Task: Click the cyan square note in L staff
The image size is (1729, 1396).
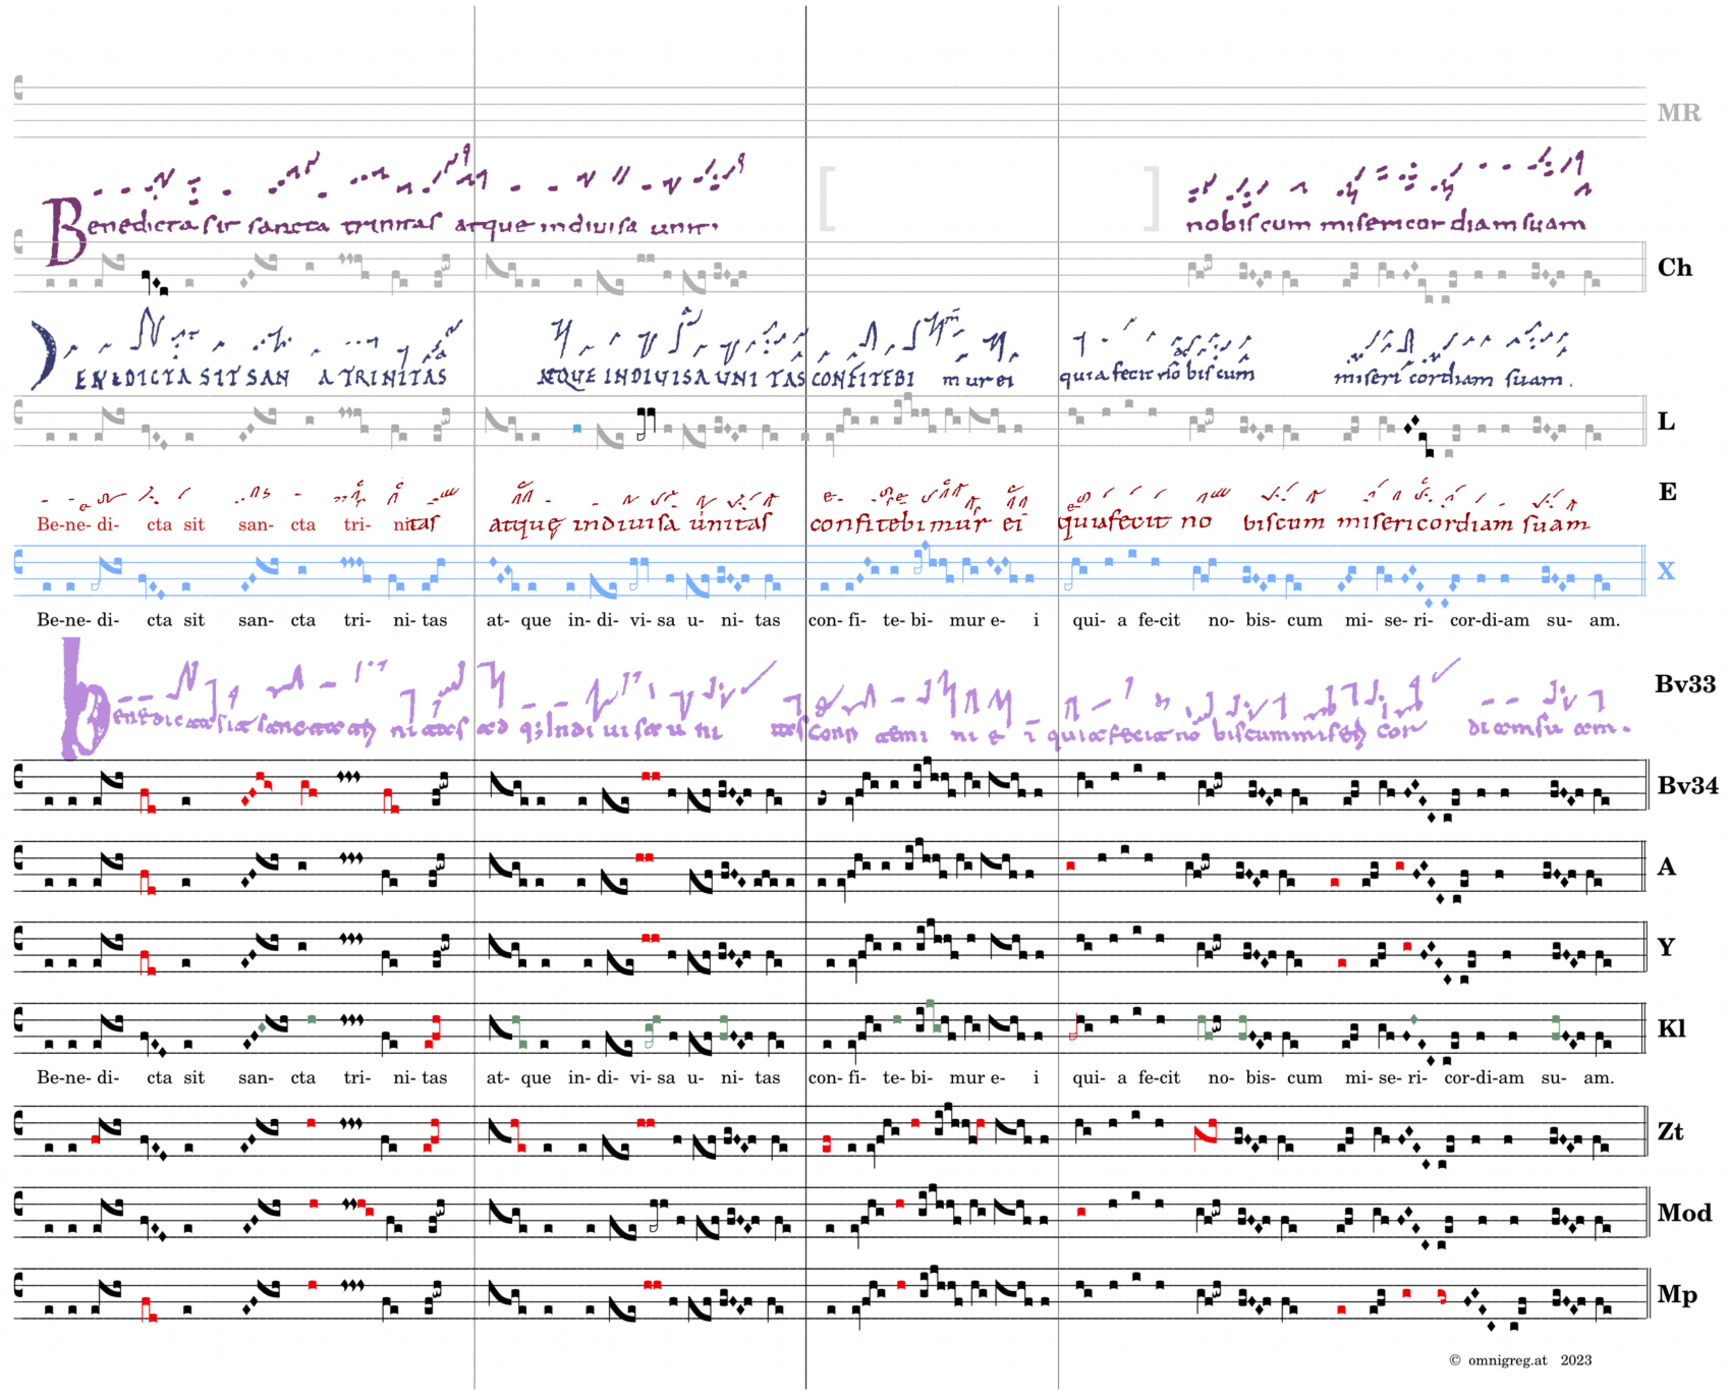Action: click(x=577, y=429)
